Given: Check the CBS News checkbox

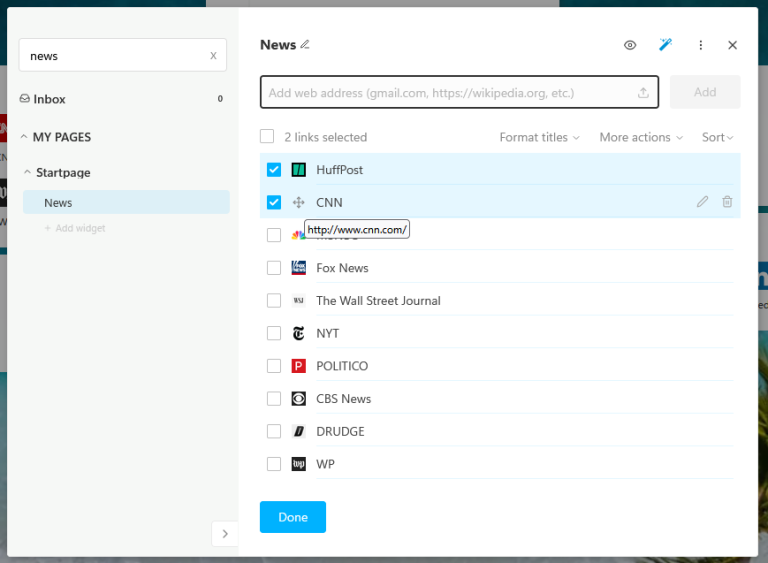Looking at the screenshot, I should [x=274, y=399].
